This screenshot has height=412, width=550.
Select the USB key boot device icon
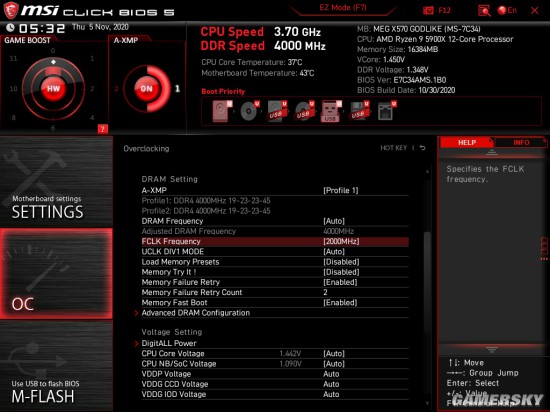point(331,112)
